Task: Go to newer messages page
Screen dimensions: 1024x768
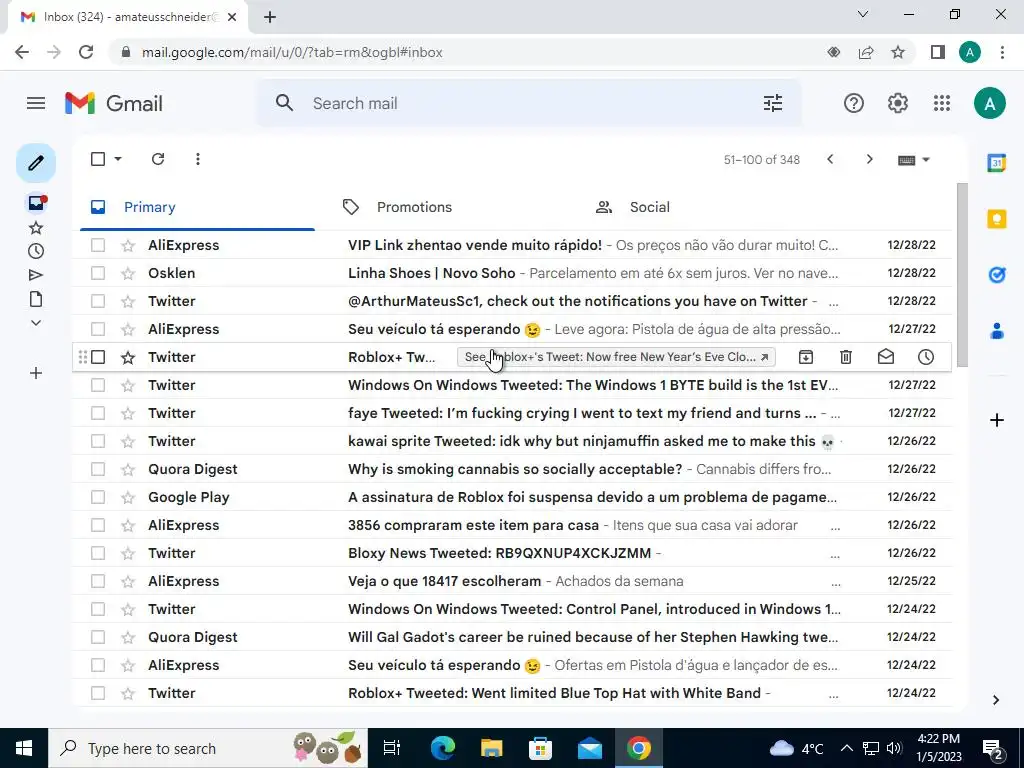Action: coord(830,159)
